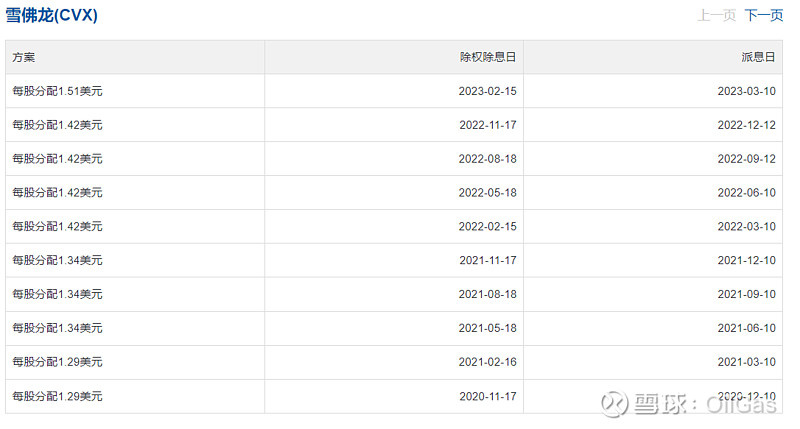Click ex-dividend date 2022-02-15
Viewport: 800px width, 429px height.
(x=487, y=227)
